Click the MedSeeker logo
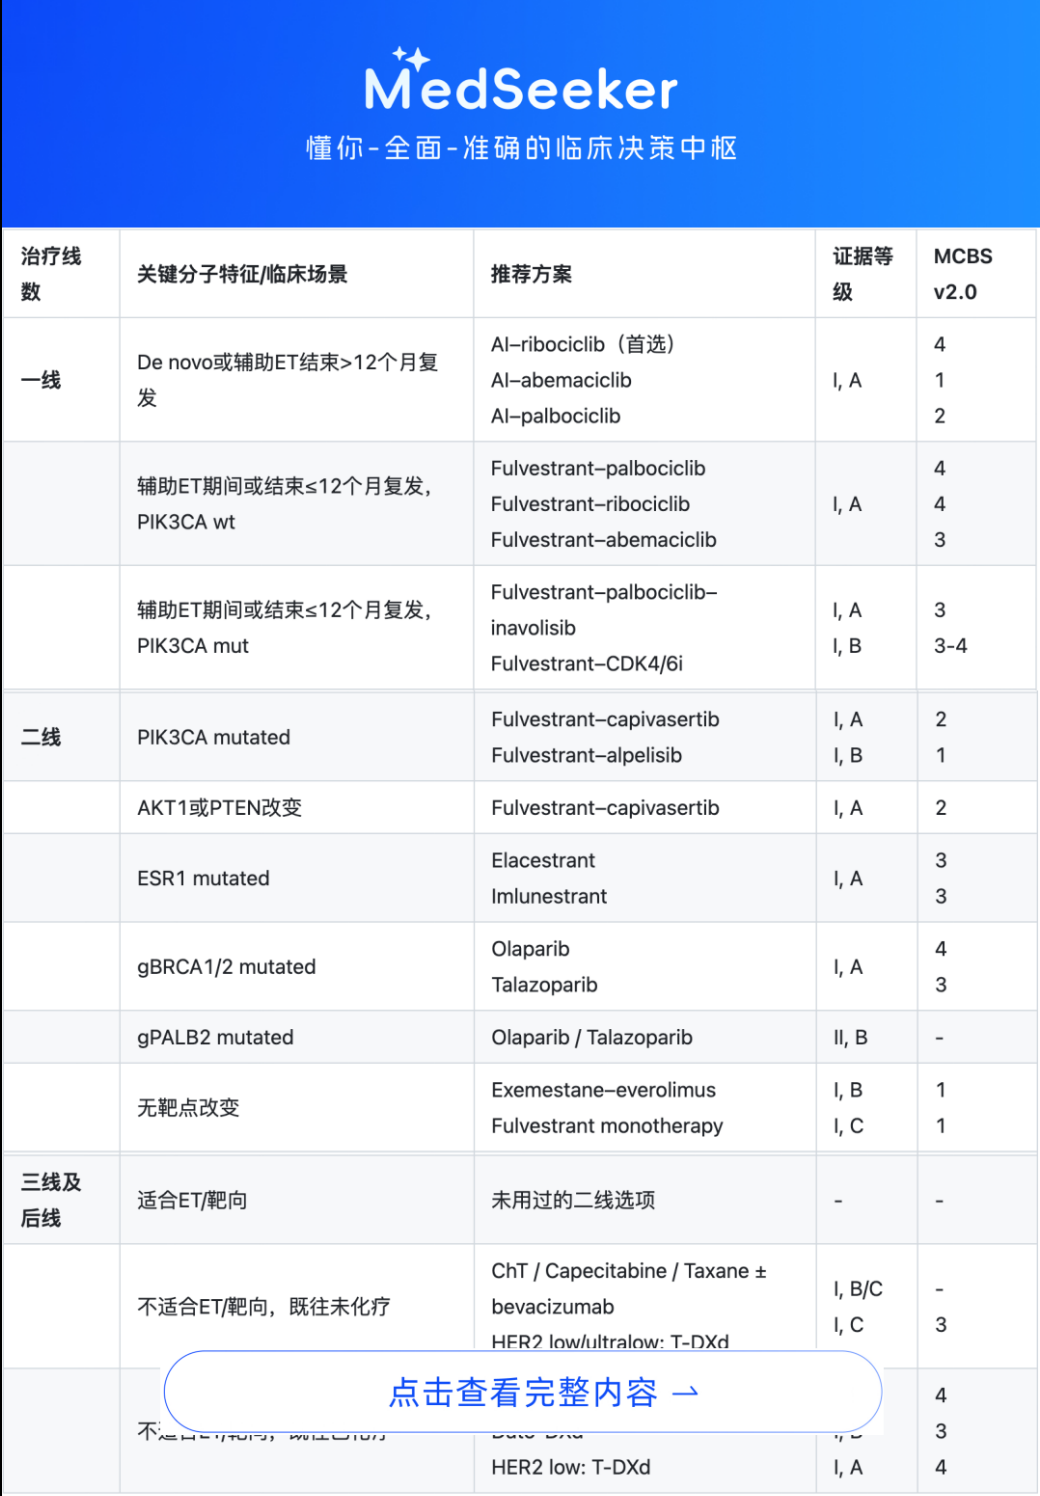 [x=521, y=79]
